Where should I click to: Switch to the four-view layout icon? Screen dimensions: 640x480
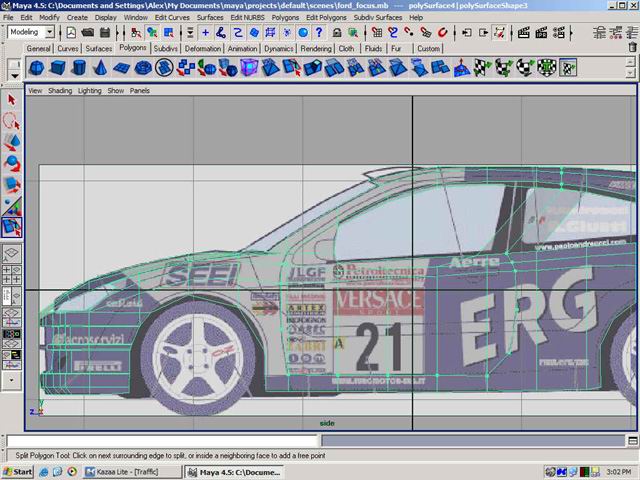coord(12,275)
